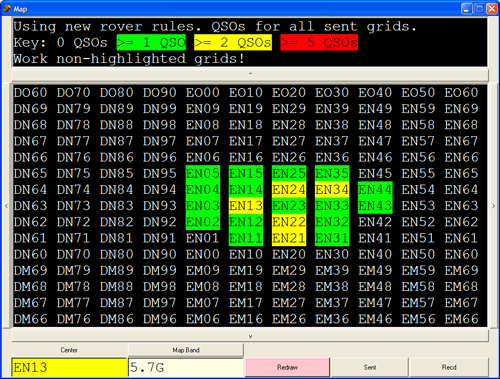The height and width of the screenshot is (379, 500).
Task: Select the yellow grid cell EN24
Action: pyautogui.click(x=289, y=190)
